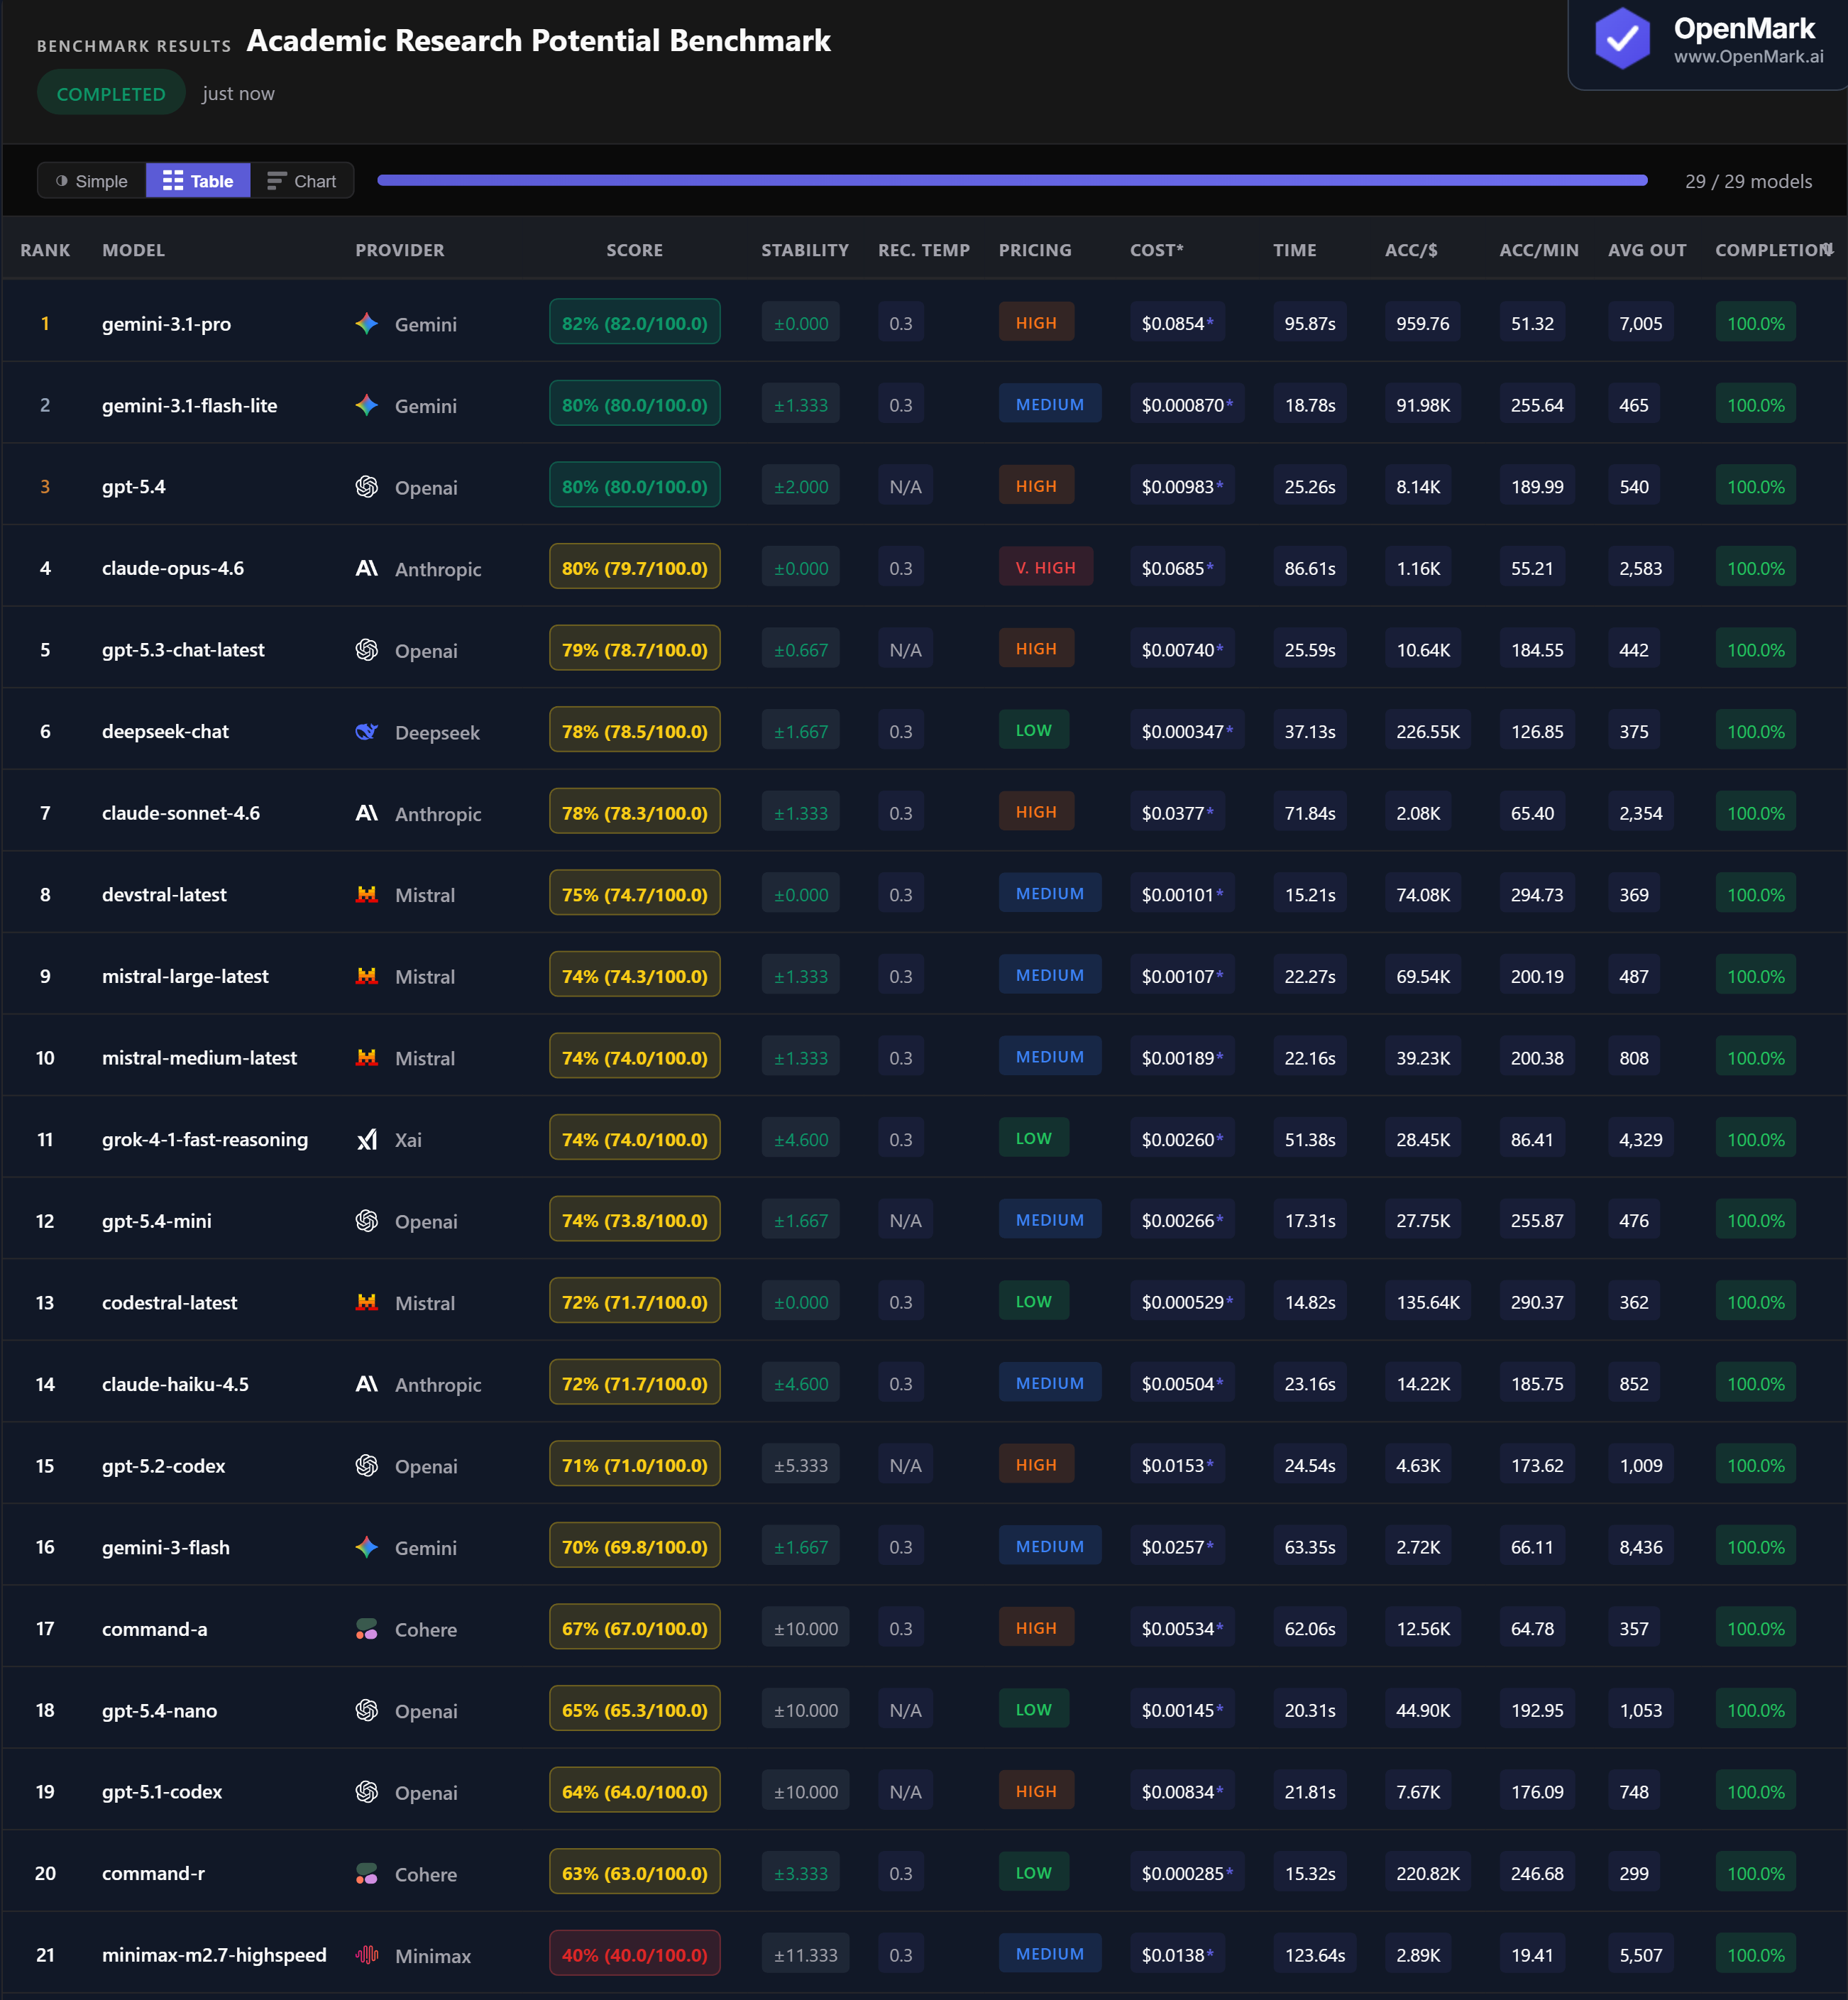The height and width of the screenshot is (2000, 1848).
Task: Click Deepseek whale icon in deepseek-chat row
Action: 367,731
